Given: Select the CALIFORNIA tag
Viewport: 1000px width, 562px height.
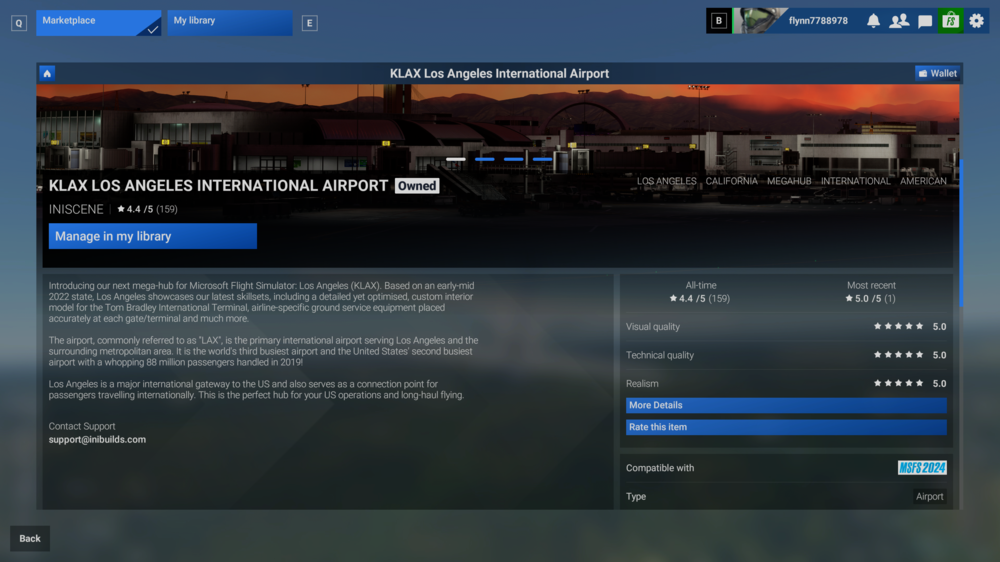Looking at the screenshot, I should [x=731, y=181].
